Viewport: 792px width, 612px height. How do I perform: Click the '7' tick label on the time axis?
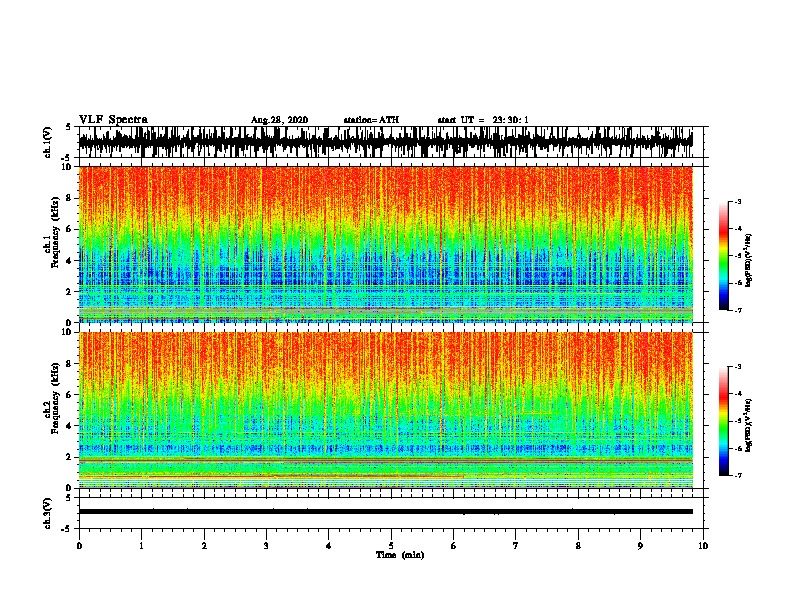pyautogui.click(x=516, y=546)
